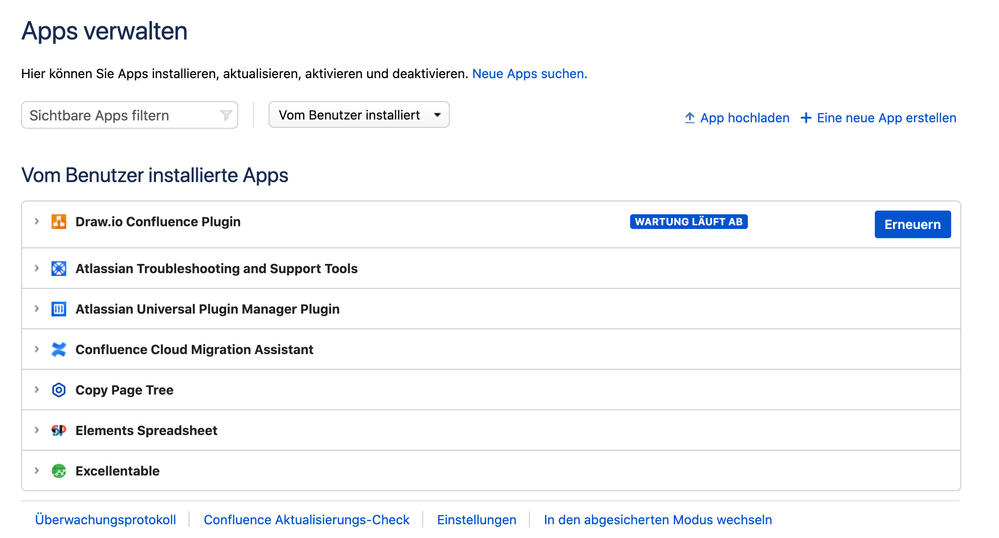Select Atlassian Universal Plugin Manager Plugin text
The width and height of the screenshot is (999, 538).
click(x=208, y=309)
